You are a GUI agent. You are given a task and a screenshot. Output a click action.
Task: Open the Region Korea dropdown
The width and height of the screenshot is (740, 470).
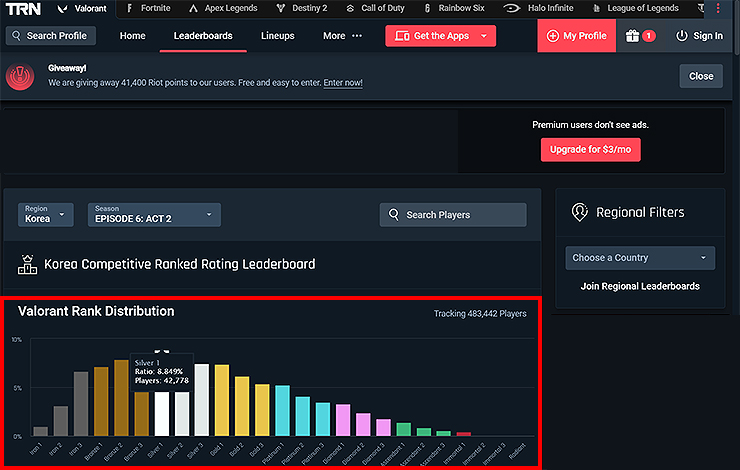click(45, 215)
